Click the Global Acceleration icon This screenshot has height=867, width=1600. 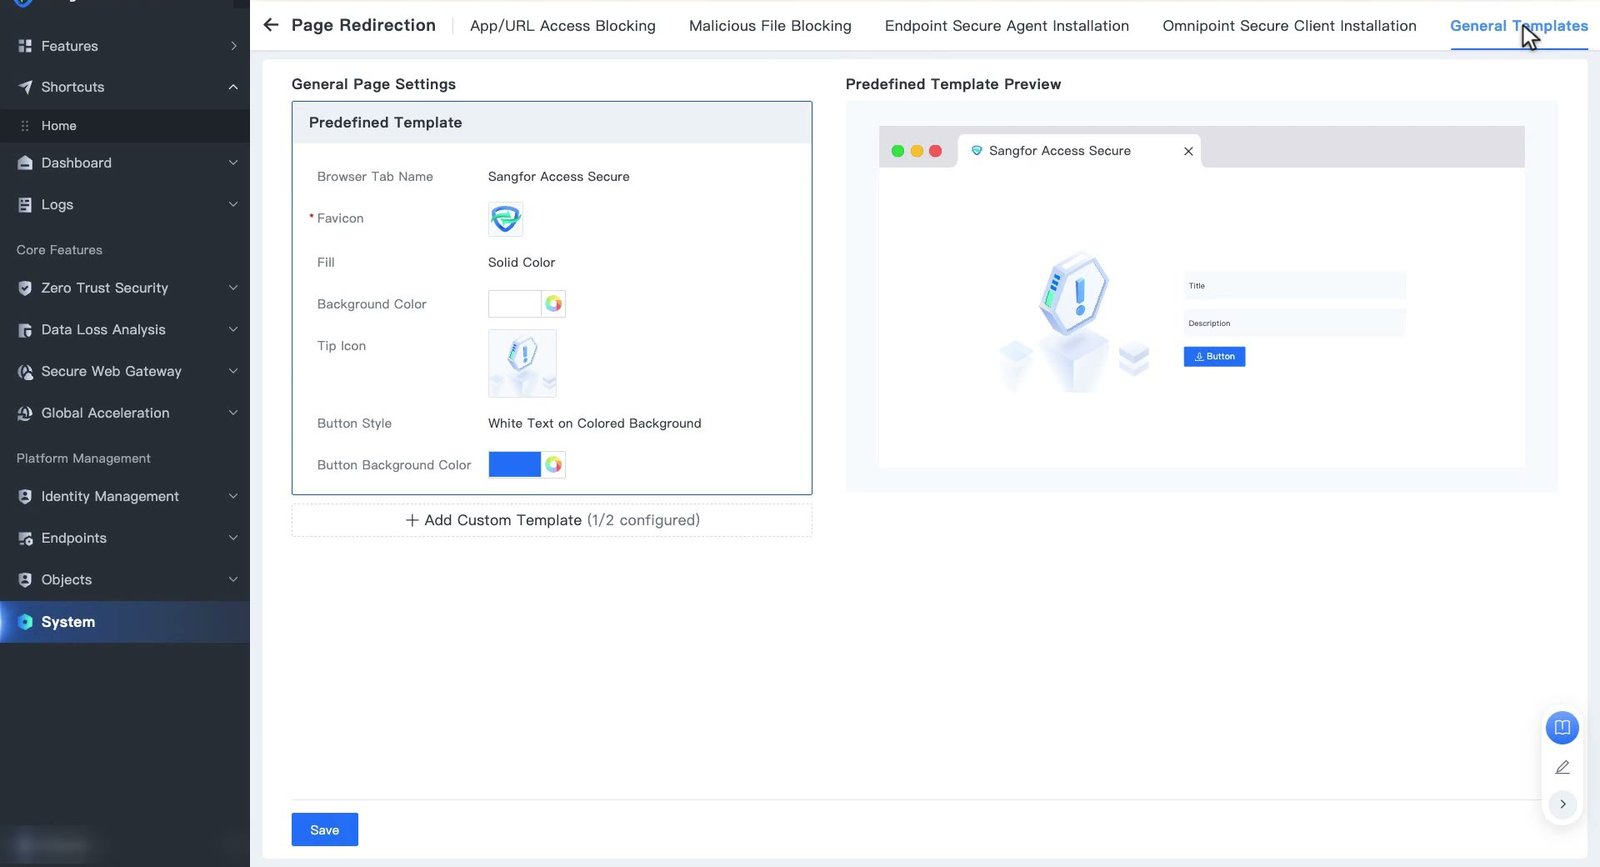[25, 413]
